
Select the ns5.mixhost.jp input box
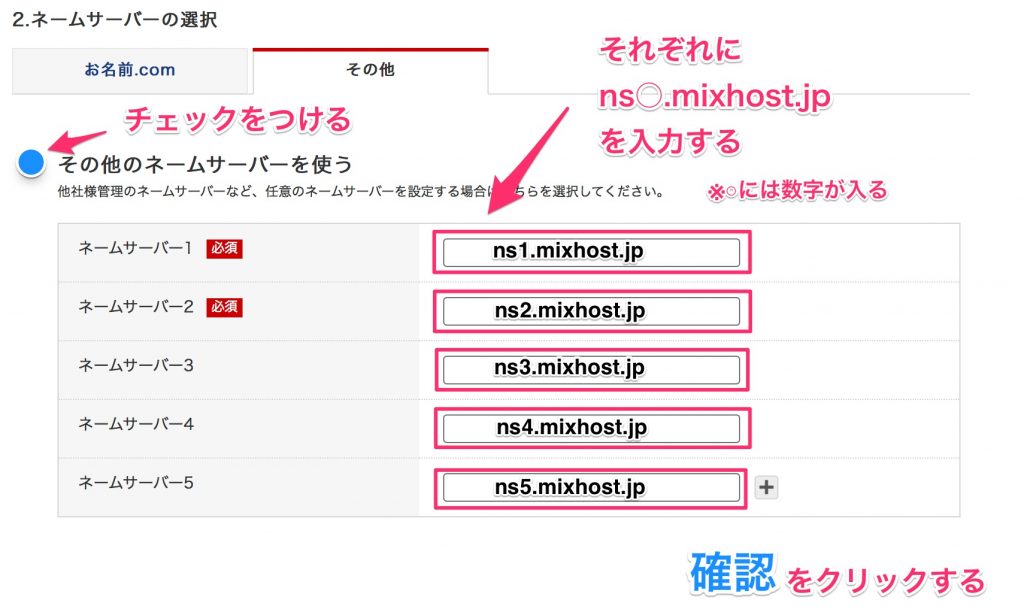[591, 487]
